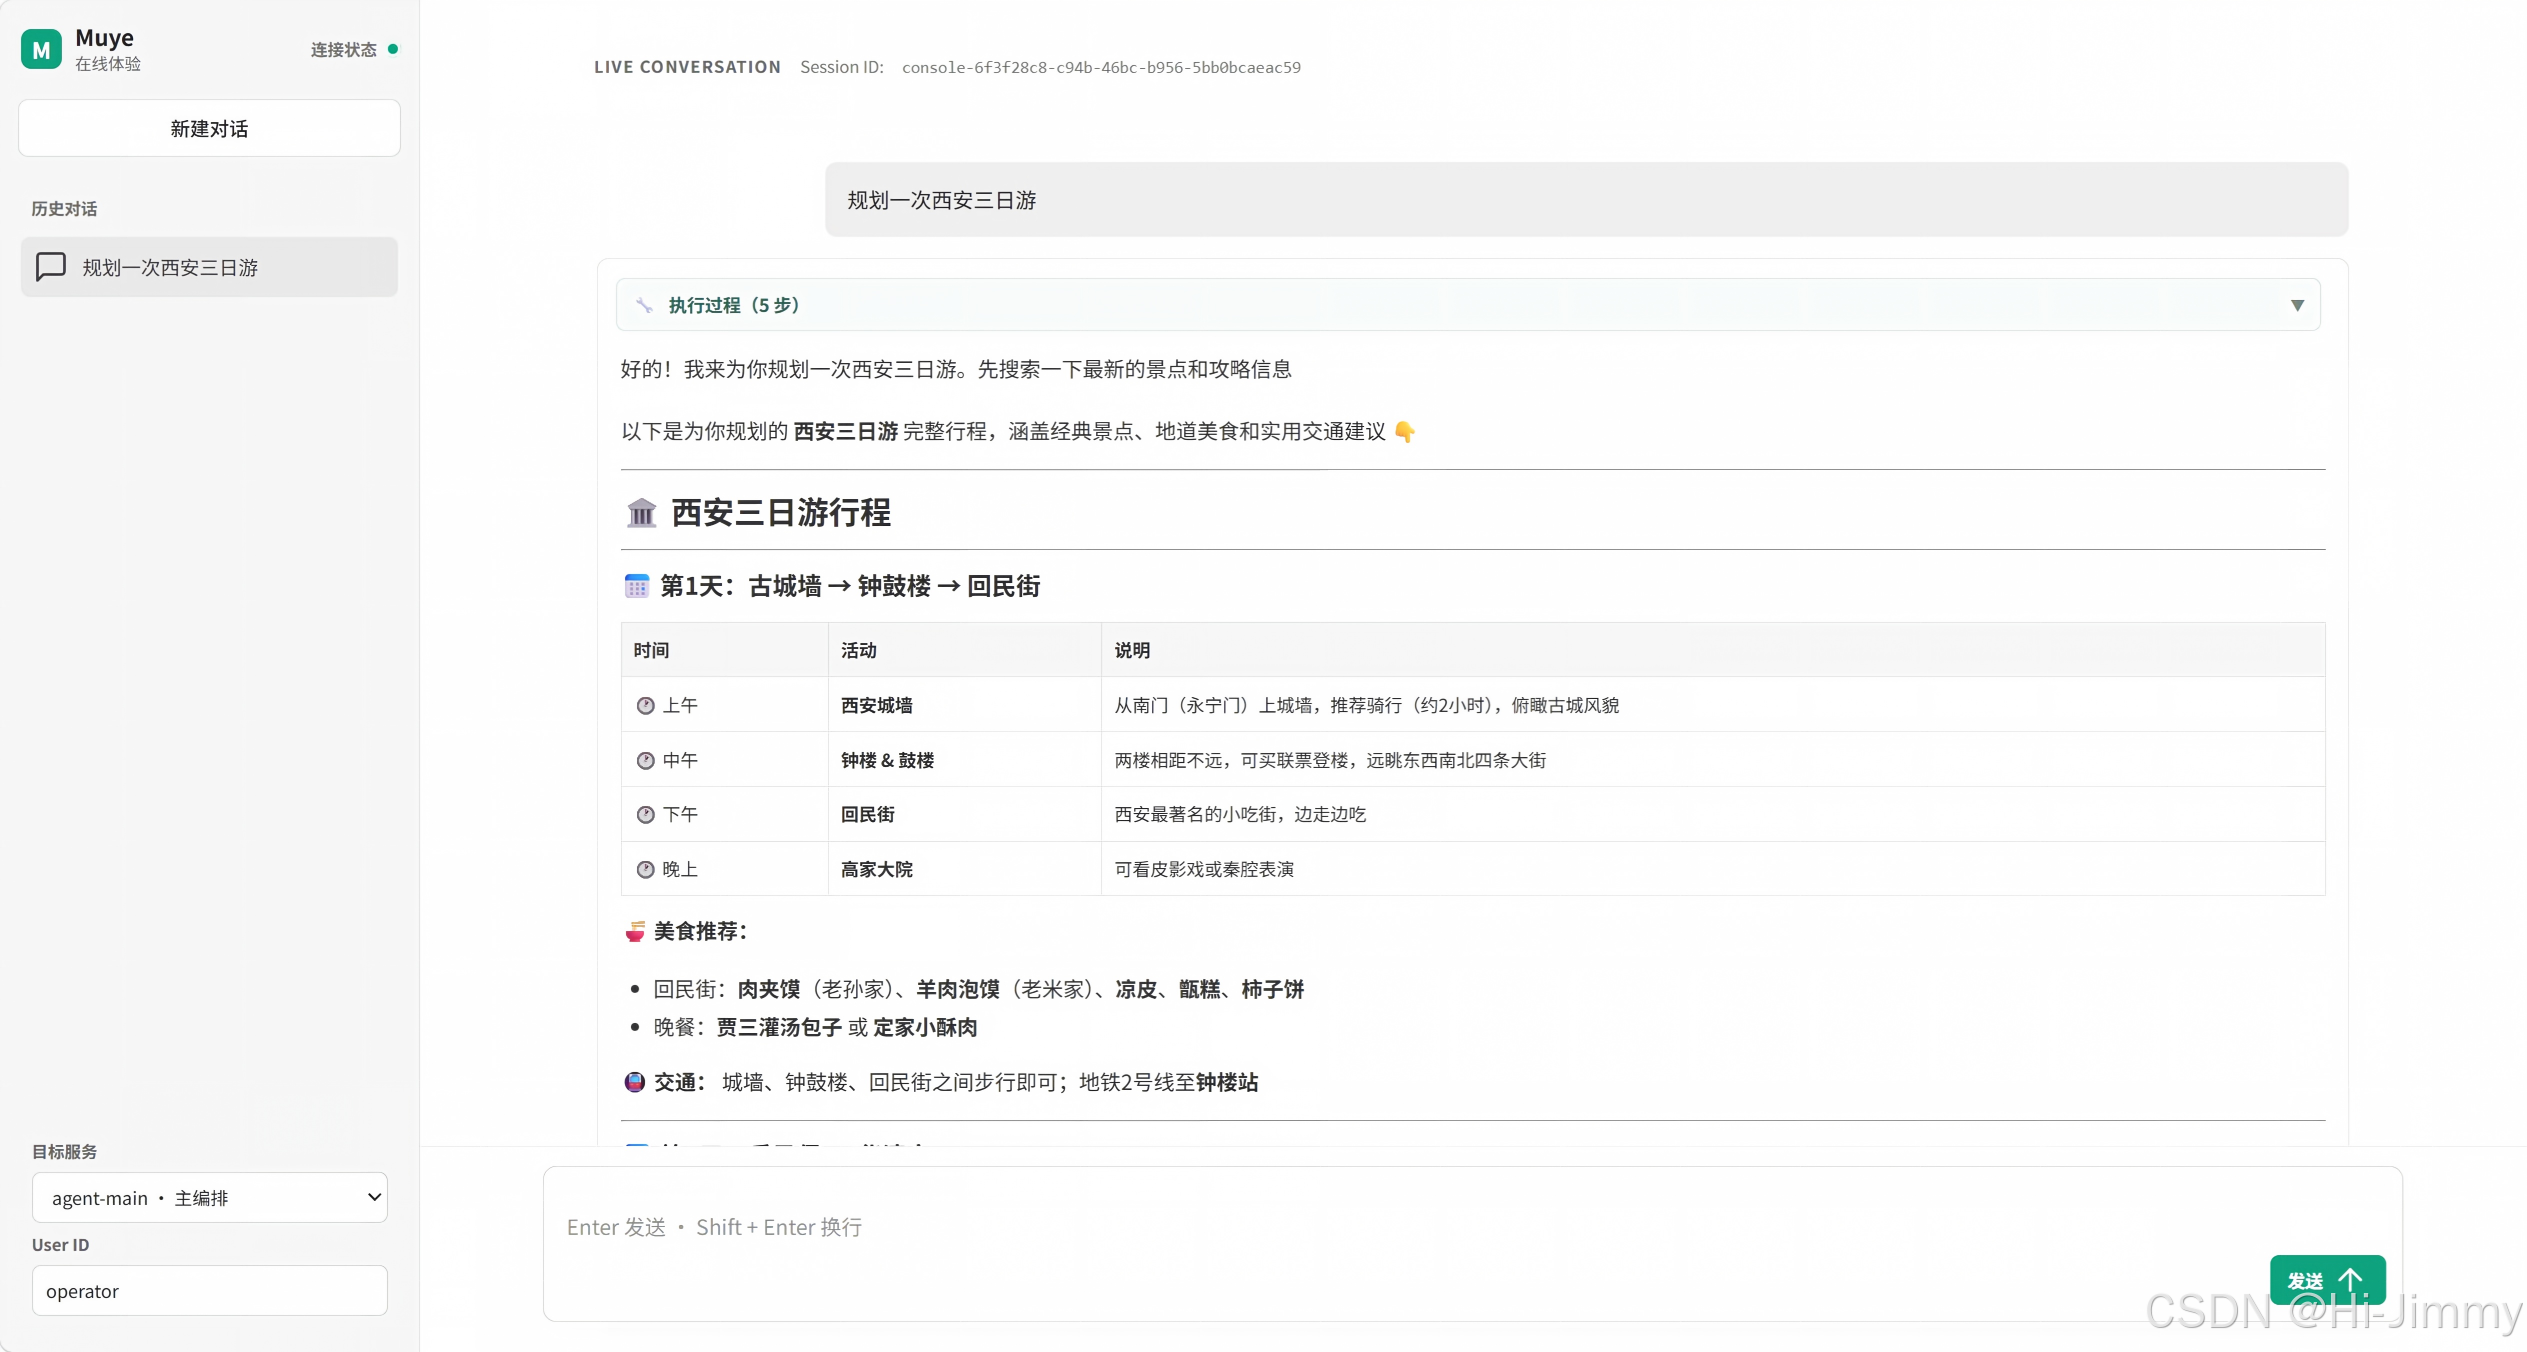Click the green Muye logo icon
This screenshot has height=1352, width=2527.
(41, 49)
